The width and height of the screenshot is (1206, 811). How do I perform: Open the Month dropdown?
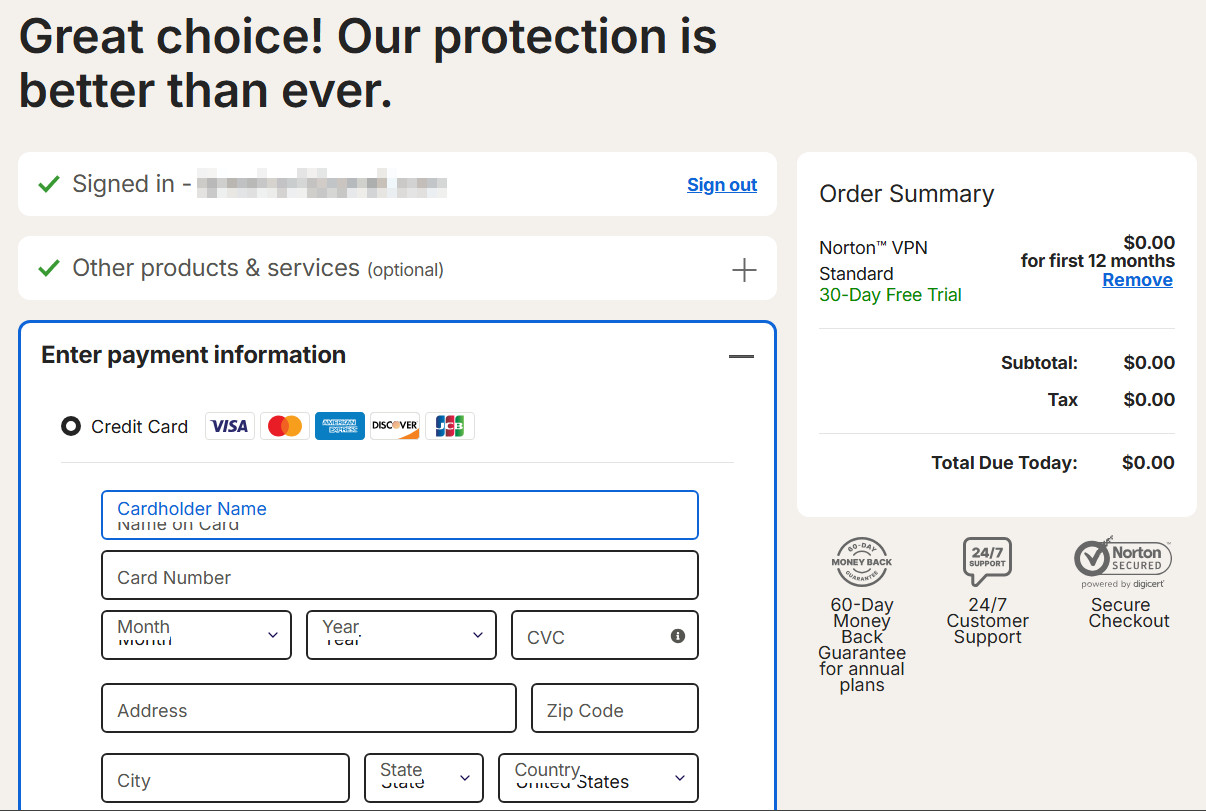[196, 635]
